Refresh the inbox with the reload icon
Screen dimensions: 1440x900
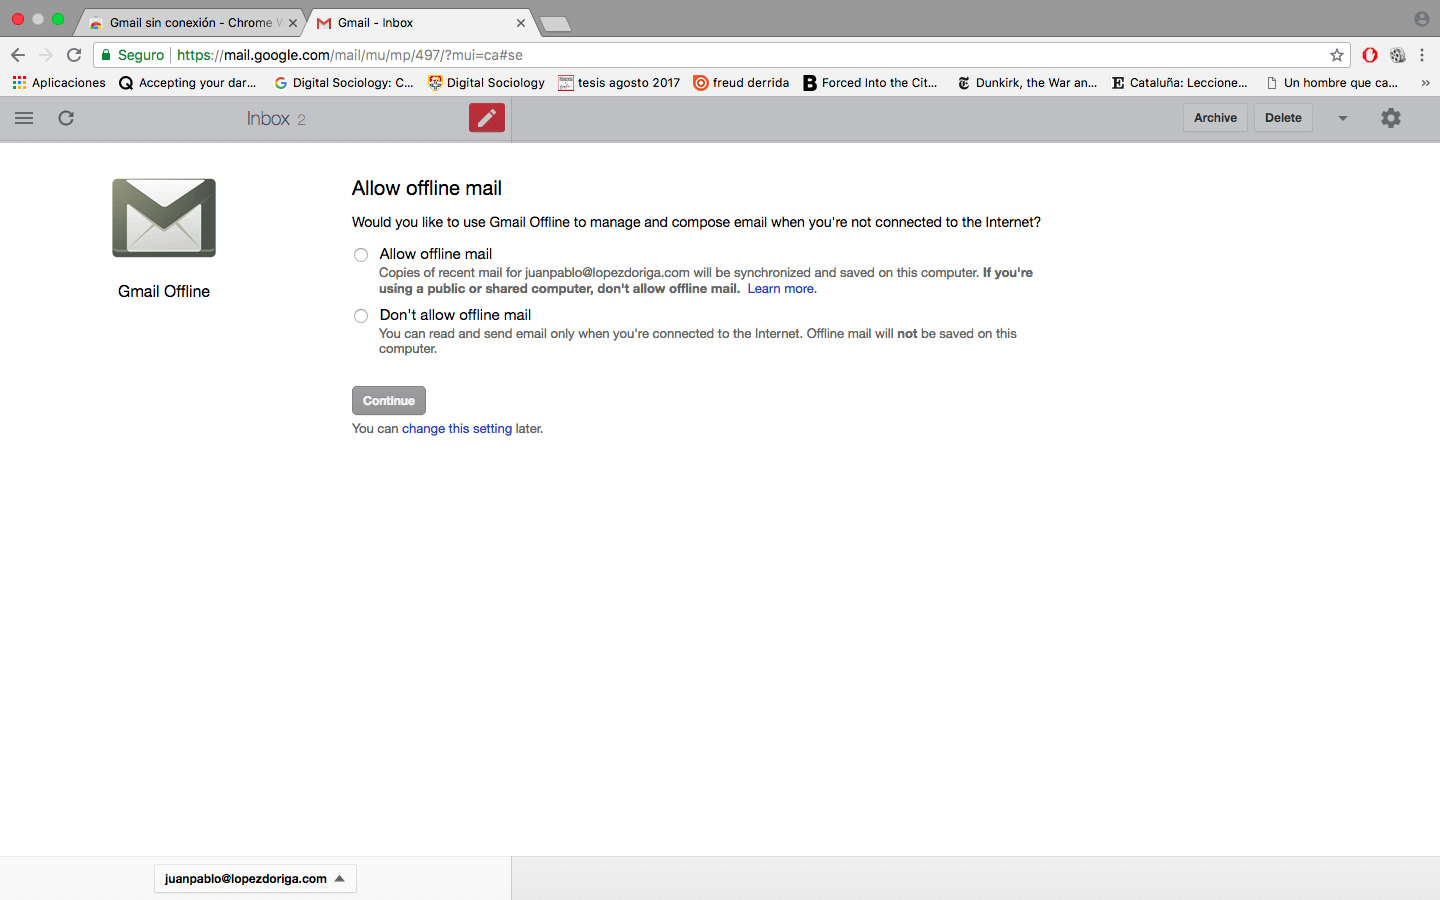click(x=66, y=117)
